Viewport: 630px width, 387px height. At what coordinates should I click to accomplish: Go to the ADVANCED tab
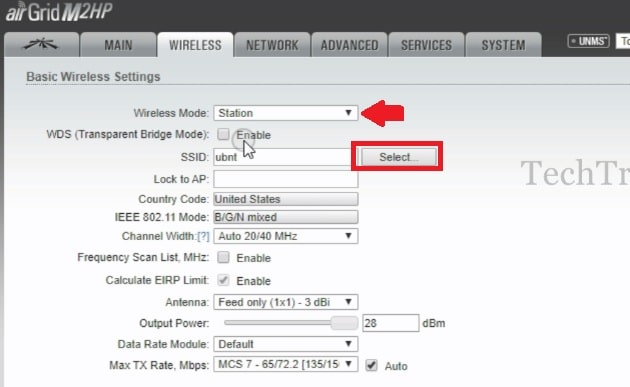(x=350, y=45)
